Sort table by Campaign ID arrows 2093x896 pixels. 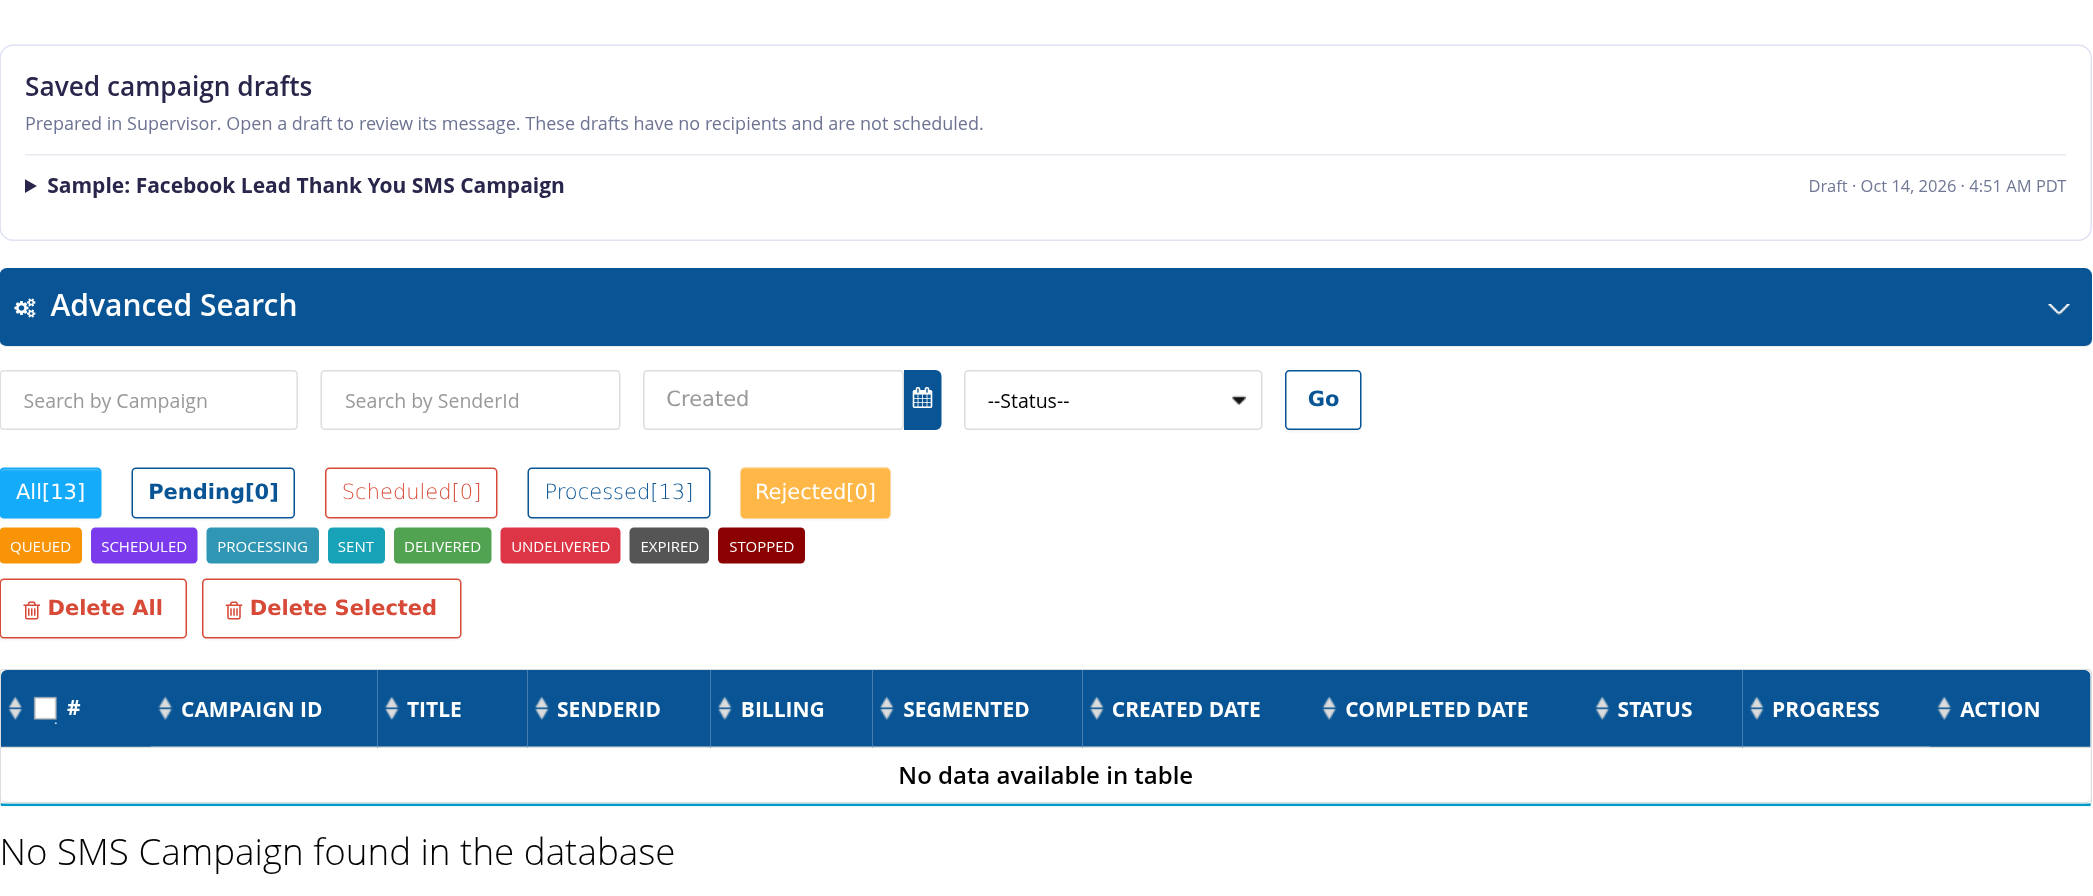pyautogui.click(x=165, y=709)
